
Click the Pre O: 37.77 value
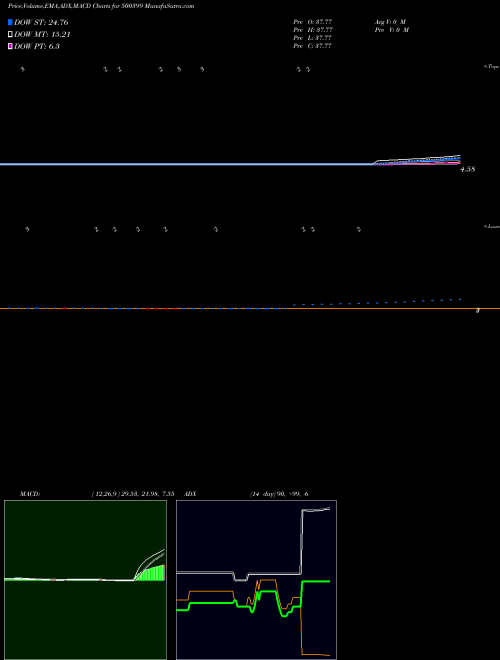click(313, 21)
